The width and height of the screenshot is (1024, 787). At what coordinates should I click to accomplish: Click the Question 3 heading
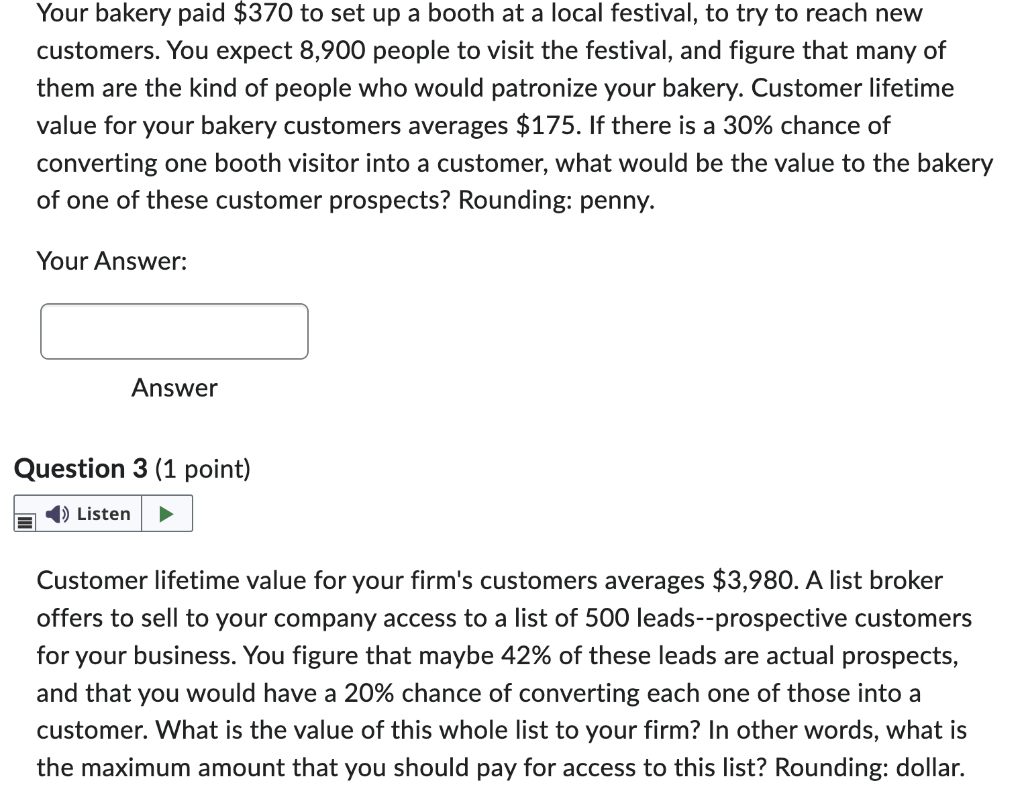tap(81, 468)
